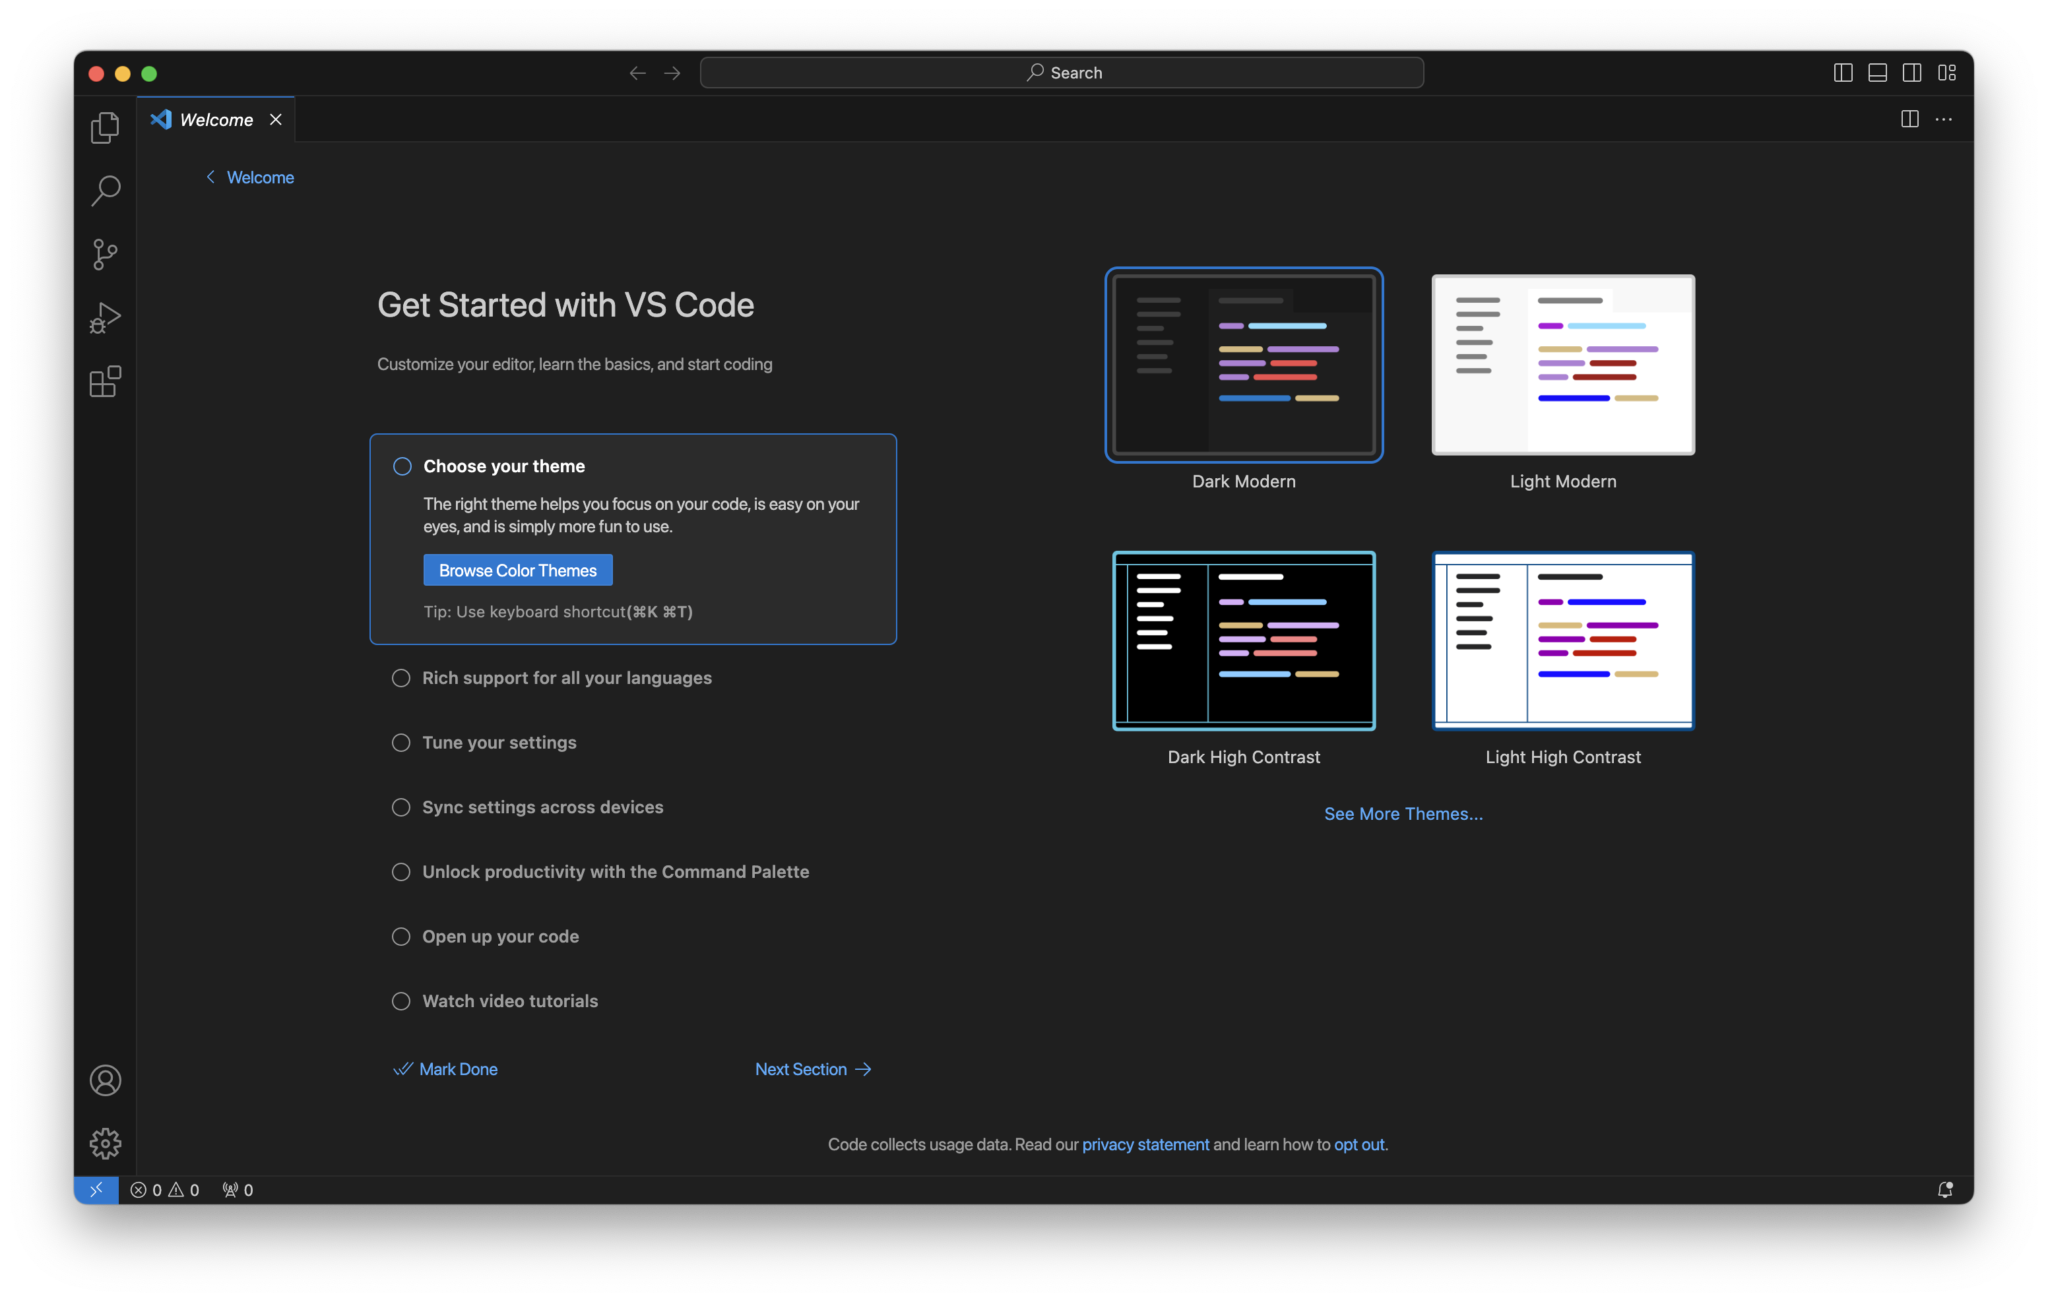Open the 'See More Themes...' link

tap(1403, 813)
